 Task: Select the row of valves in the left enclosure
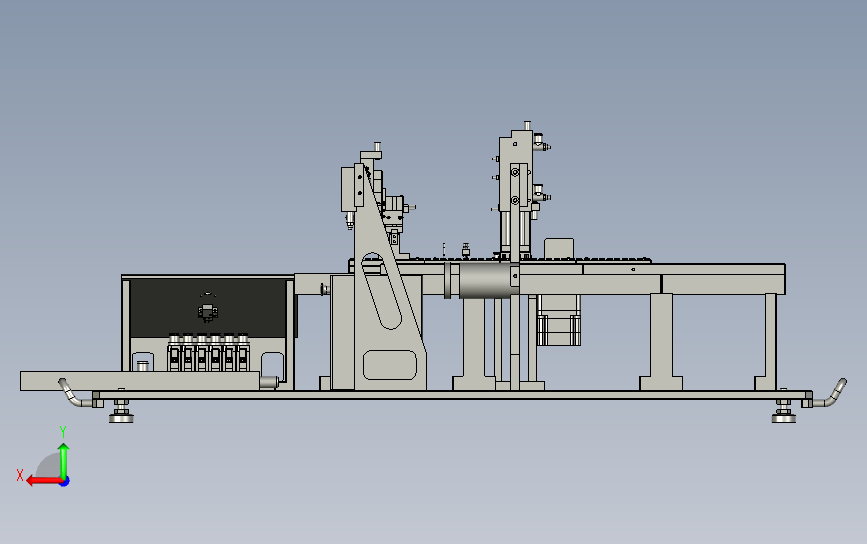[x=208, y=352]
